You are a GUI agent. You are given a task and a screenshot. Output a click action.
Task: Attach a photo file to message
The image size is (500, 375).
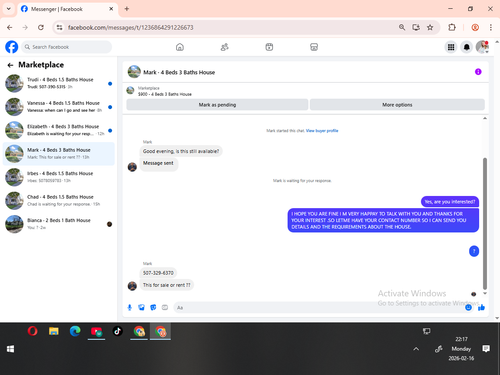click(x=141, y=307)
